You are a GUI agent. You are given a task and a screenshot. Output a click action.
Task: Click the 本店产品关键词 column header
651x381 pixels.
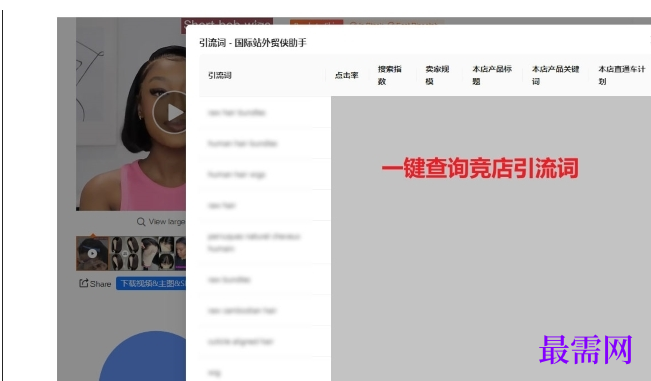click(x=556, y=75)
